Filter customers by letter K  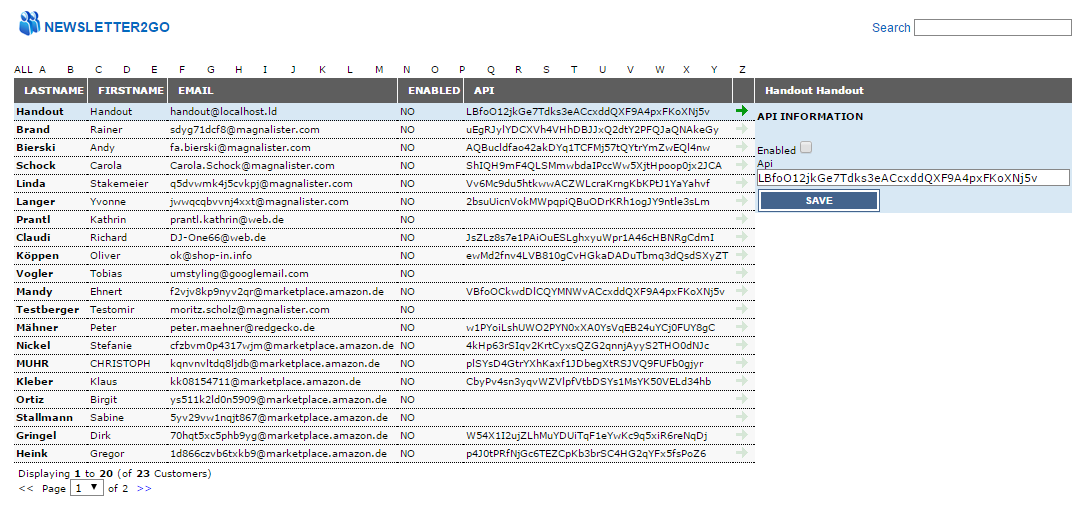(323, 69)
